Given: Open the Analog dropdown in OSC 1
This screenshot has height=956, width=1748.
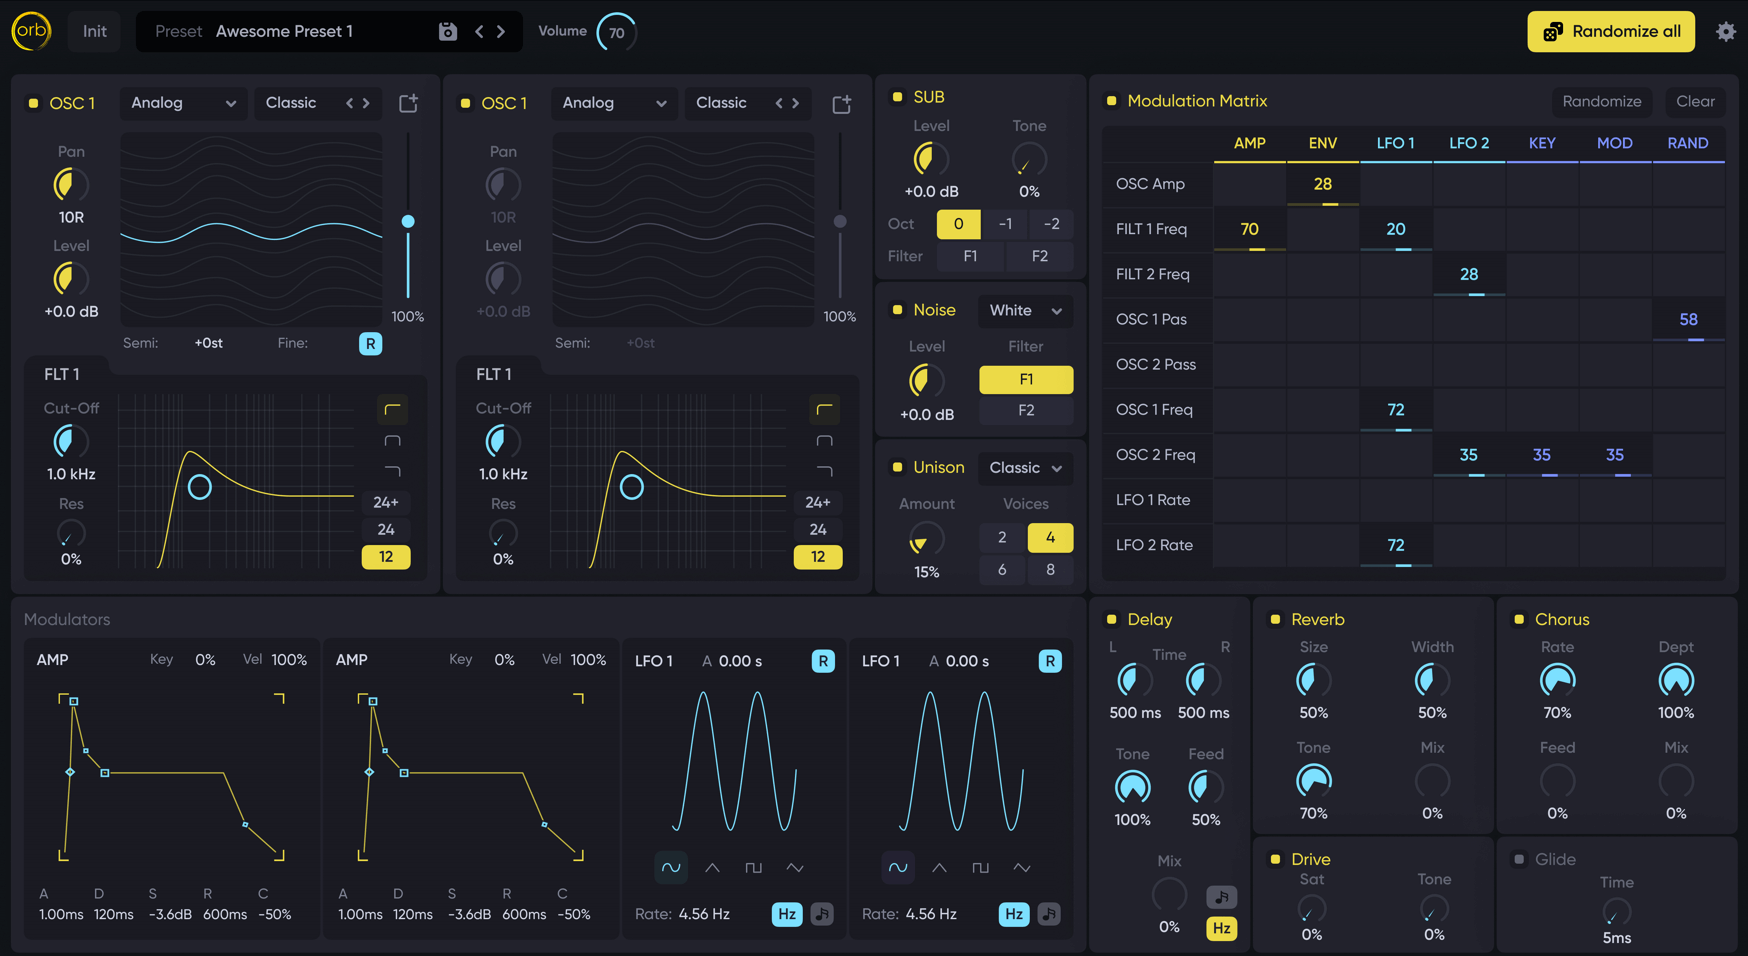Looking at the screenshot, I should click(x=183, y=103).
